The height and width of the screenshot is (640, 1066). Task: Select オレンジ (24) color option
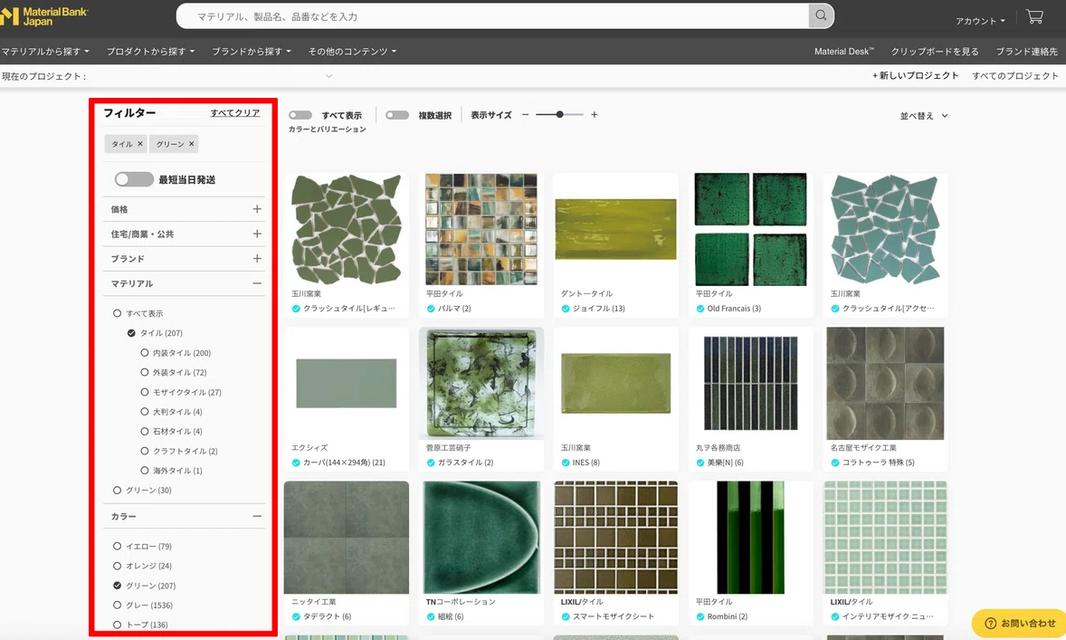[x=117, y=567]
